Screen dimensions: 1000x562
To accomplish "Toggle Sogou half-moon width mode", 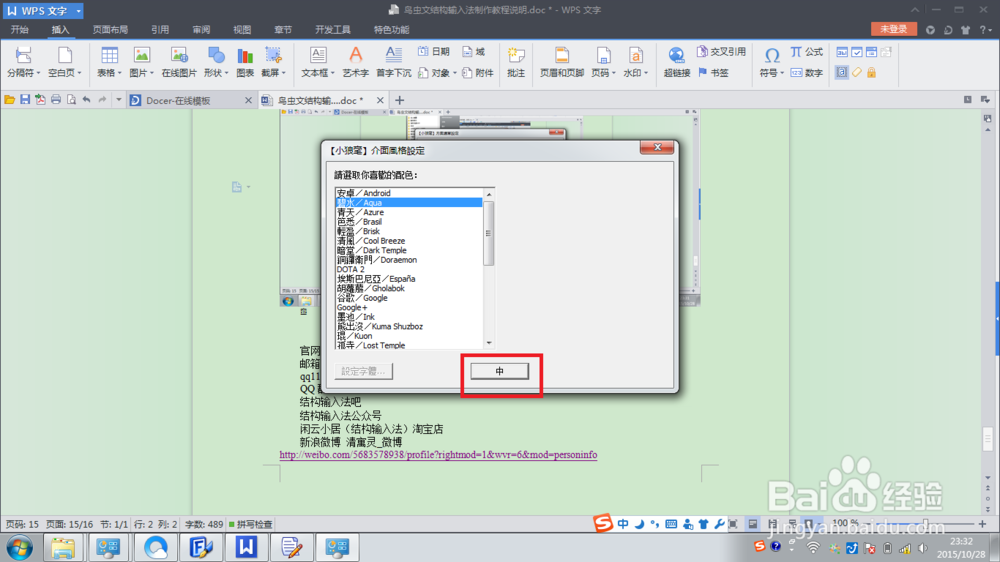I will (639, 524).
